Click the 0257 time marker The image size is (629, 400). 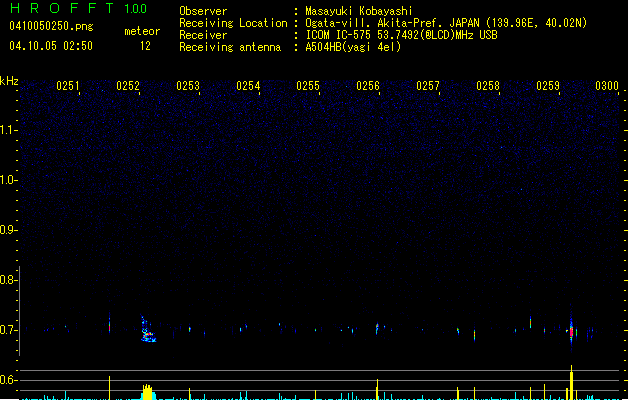(428, 86)
